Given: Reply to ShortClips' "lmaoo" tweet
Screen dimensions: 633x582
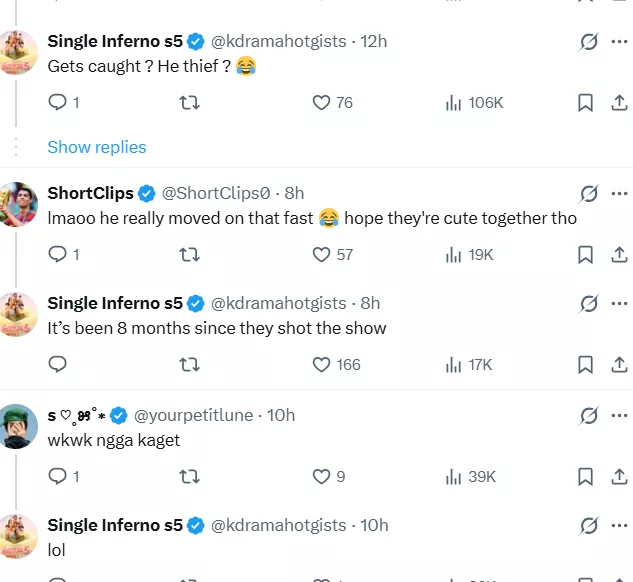Looking at the screenshot, I should [57, 255].
